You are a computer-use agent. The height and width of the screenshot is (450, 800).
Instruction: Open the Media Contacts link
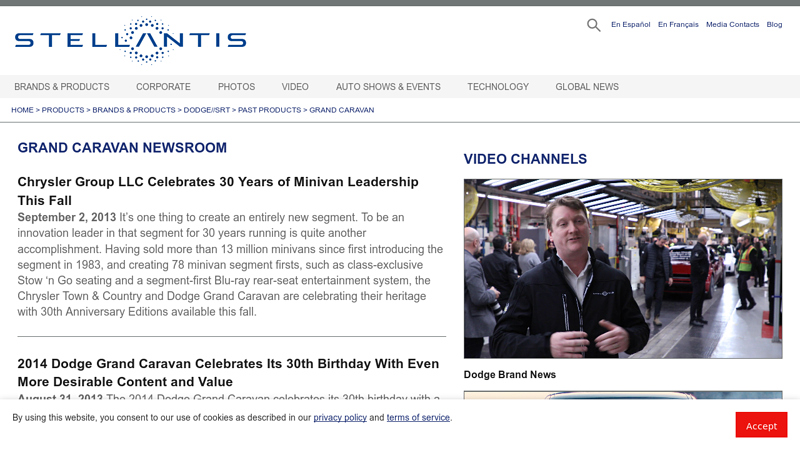pyautogui.click(x=732, y=25)
